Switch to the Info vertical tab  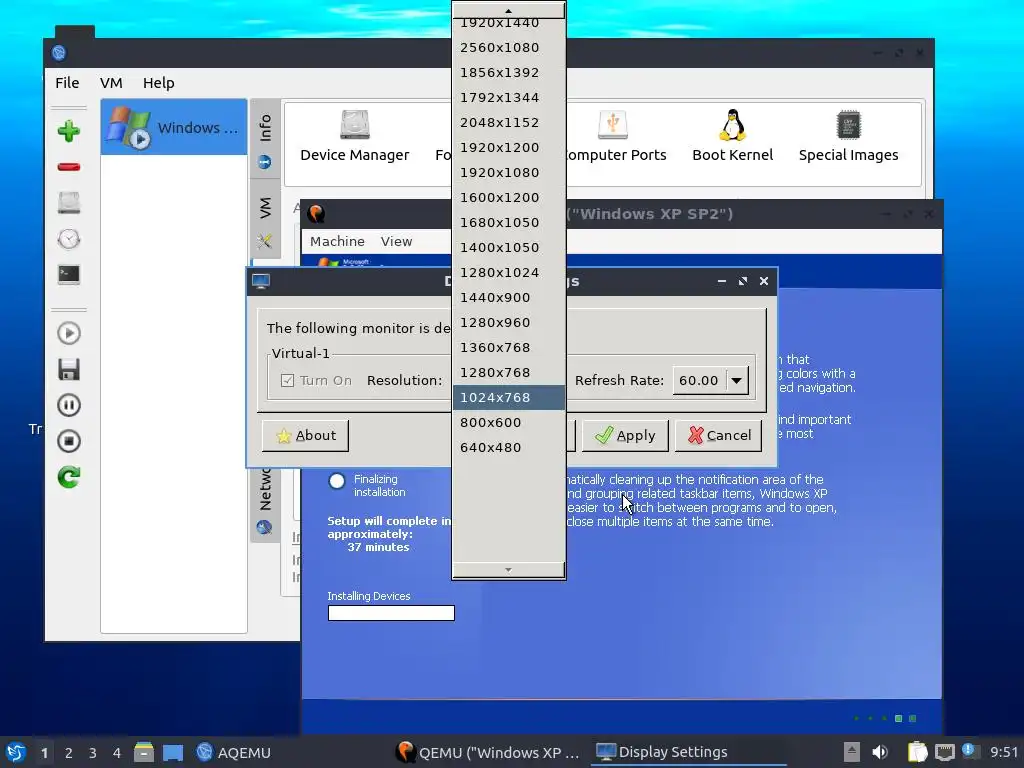pyautogui.click(x=264, y=138)
